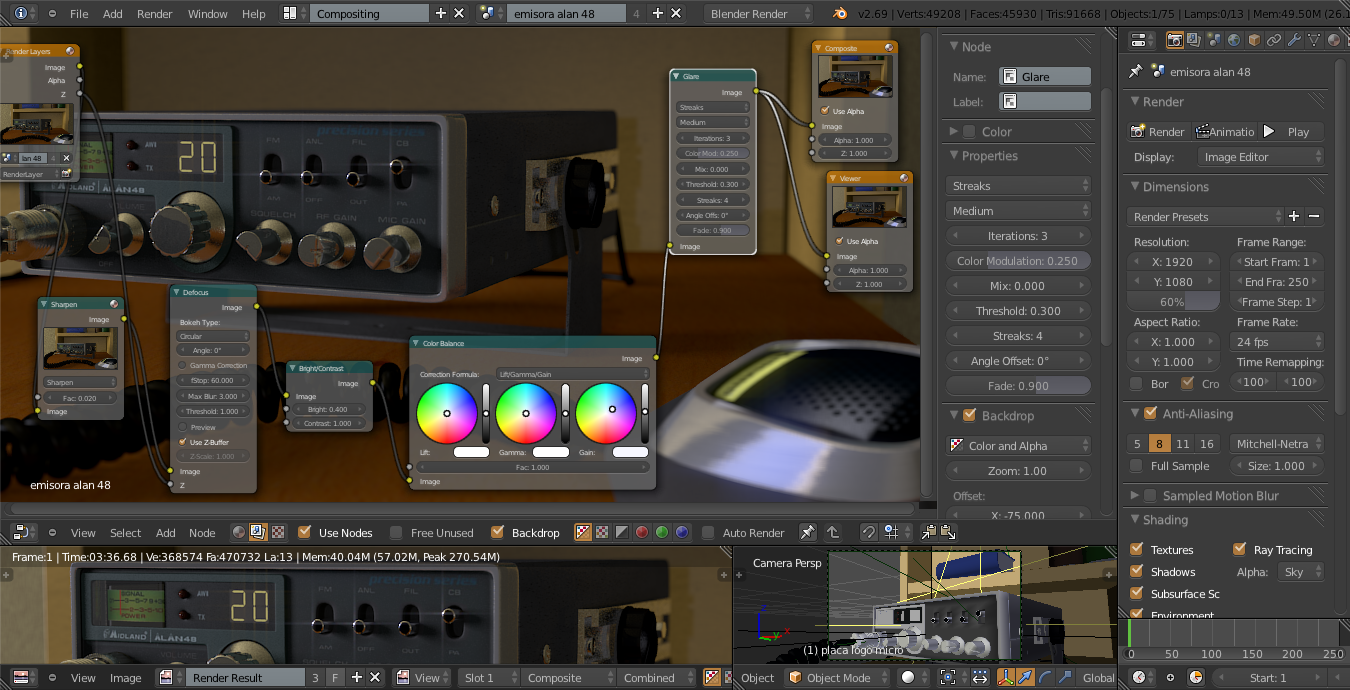Toggle node snapping magnet icon
This screenshot has width=1350, height=690.
869,533
